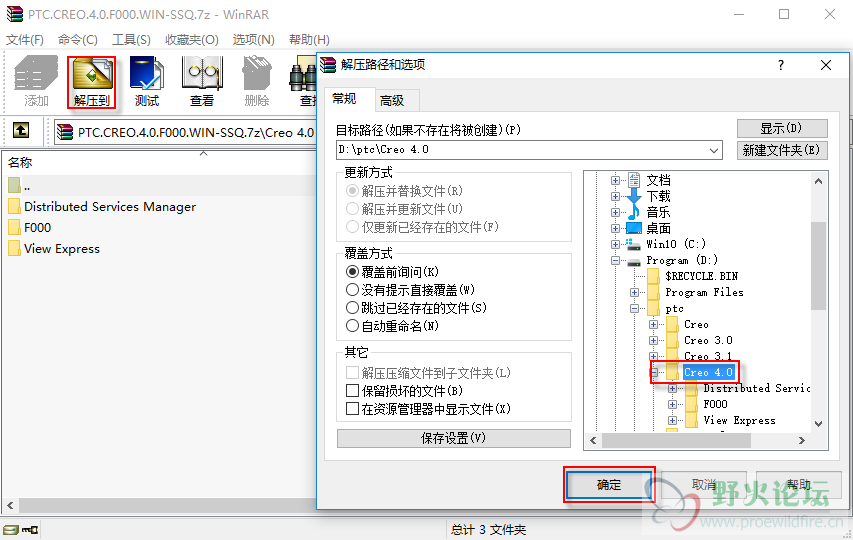Click the $RECYCLE.BIN folder icon
853x540 pixels.
coord(653,276)
